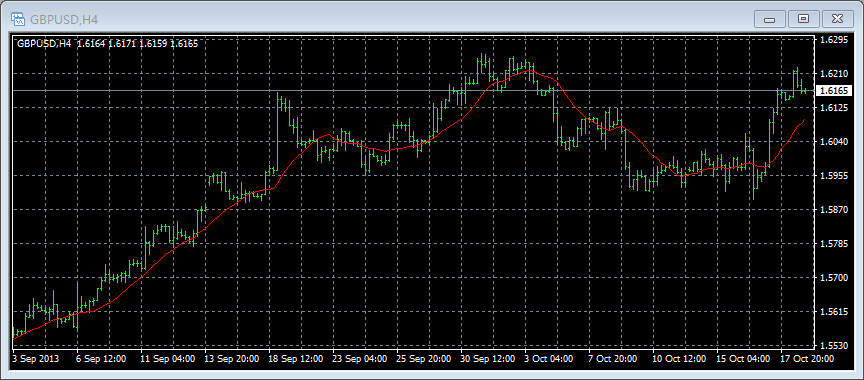
Task: Minimize the GBPUSD,H4 chart window
Action: (x=770, y=19)
